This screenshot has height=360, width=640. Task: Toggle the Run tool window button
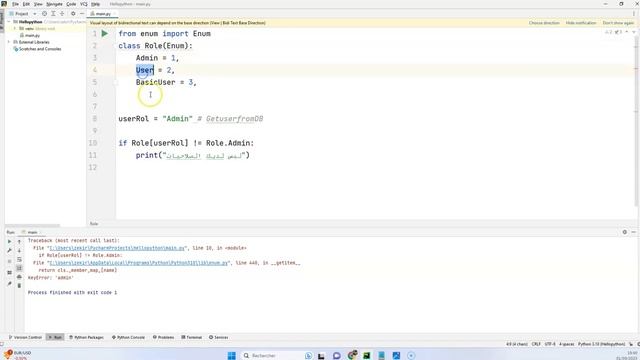tap(55, 337)
